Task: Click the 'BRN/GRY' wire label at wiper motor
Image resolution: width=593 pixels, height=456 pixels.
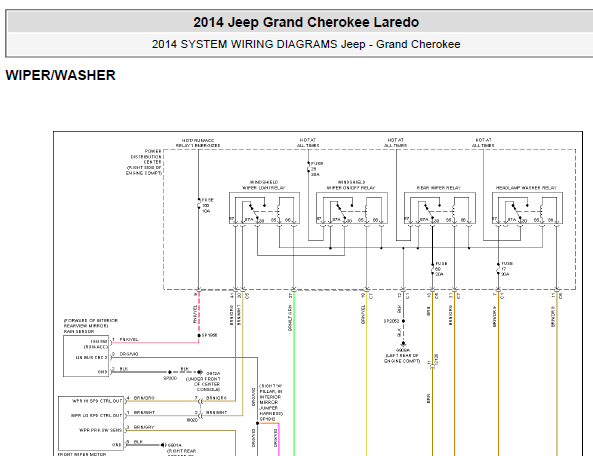Action: click(x=144, y=427)
